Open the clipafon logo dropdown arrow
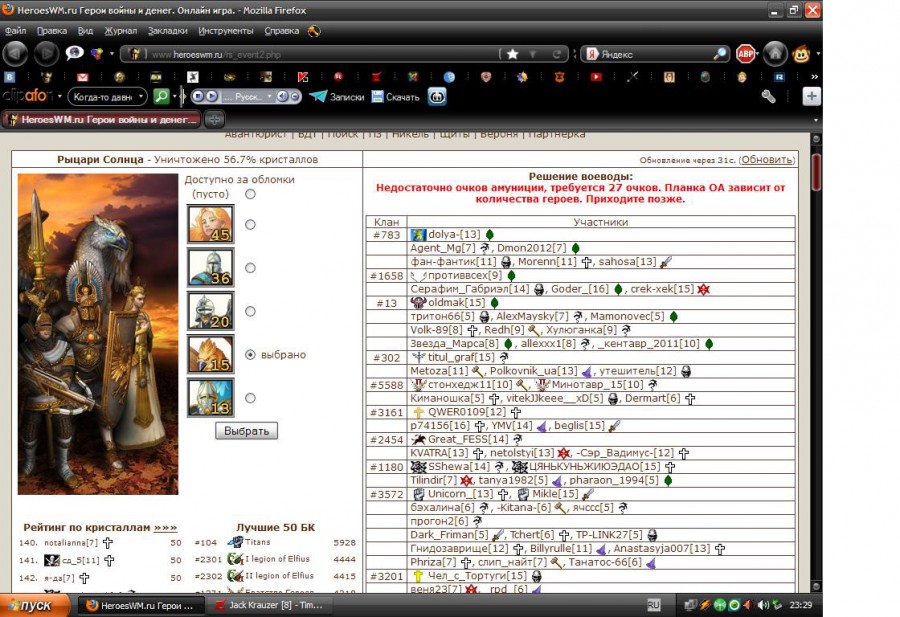 tap(60, 96)
